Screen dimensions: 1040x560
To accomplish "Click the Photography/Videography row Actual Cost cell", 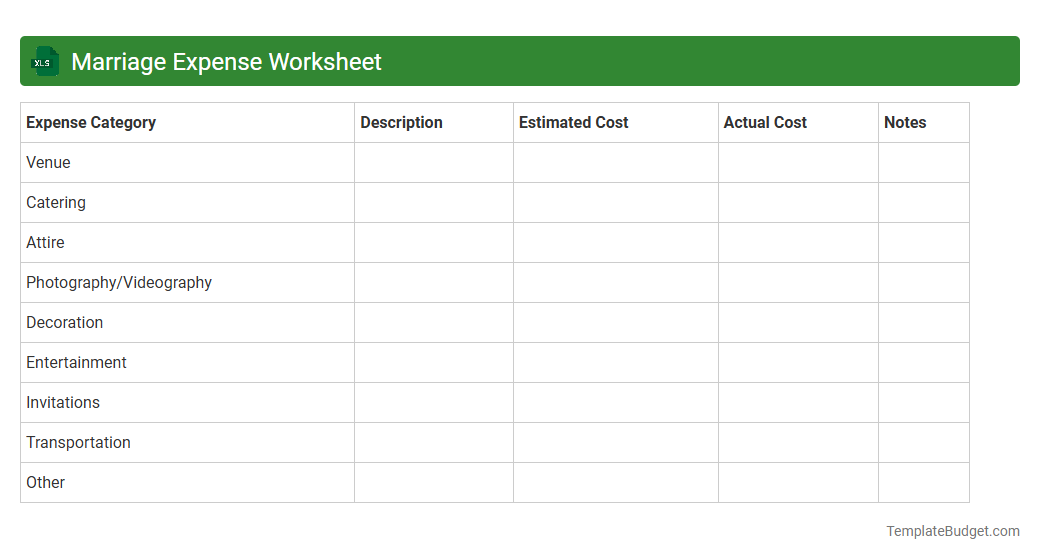I will pos(799,283).
